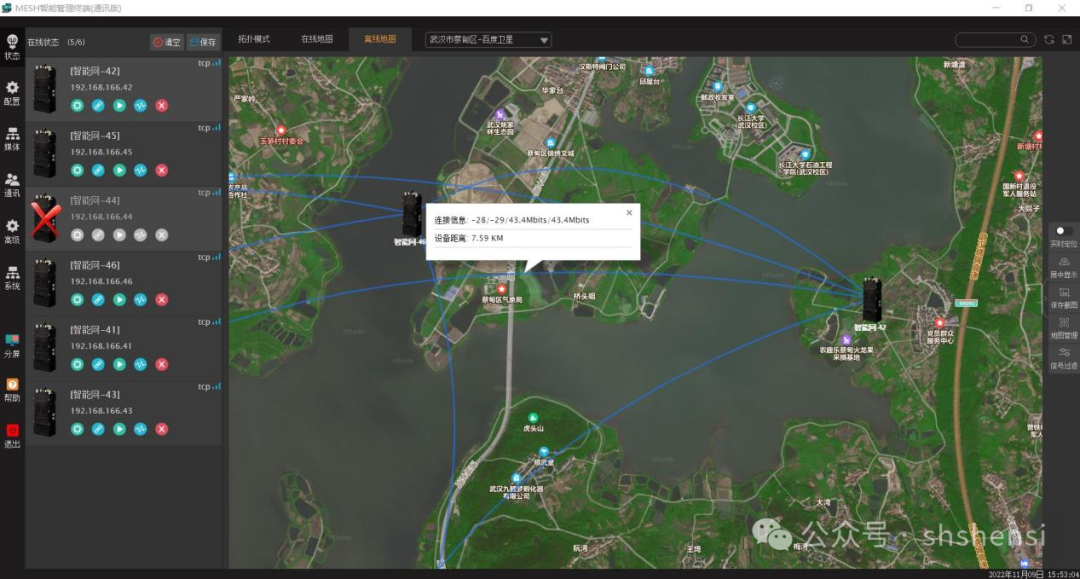
Task: Switch to 在线地图 online map tab
Action: [x=317, y=39]
